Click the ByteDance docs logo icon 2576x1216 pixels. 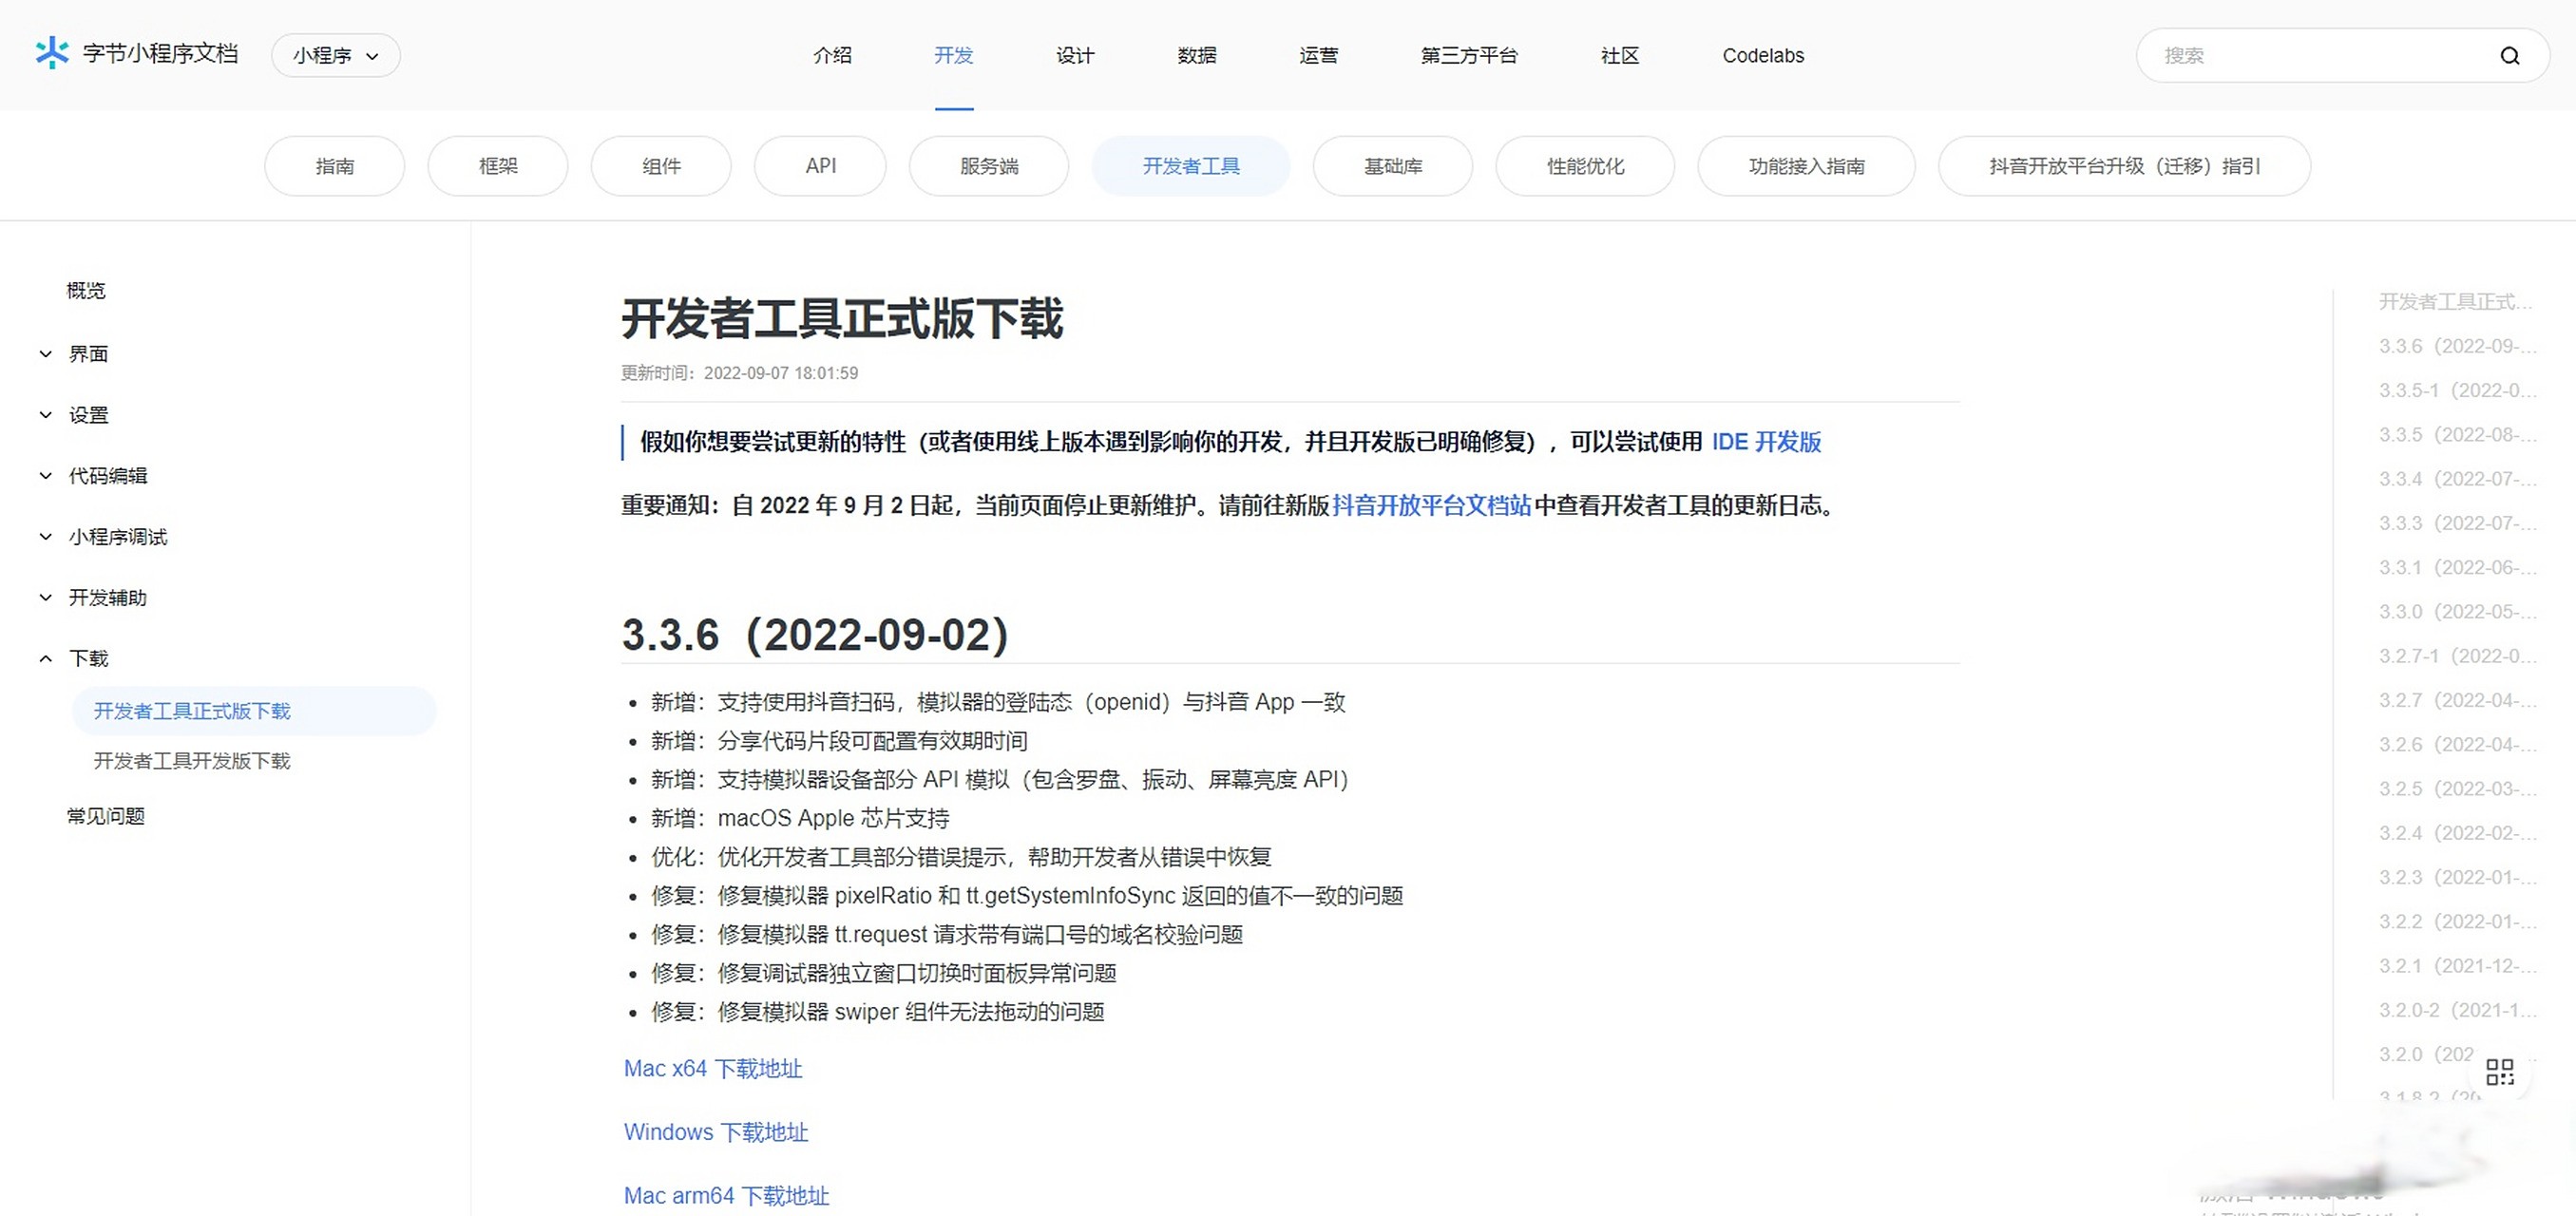tap(51, 54)
